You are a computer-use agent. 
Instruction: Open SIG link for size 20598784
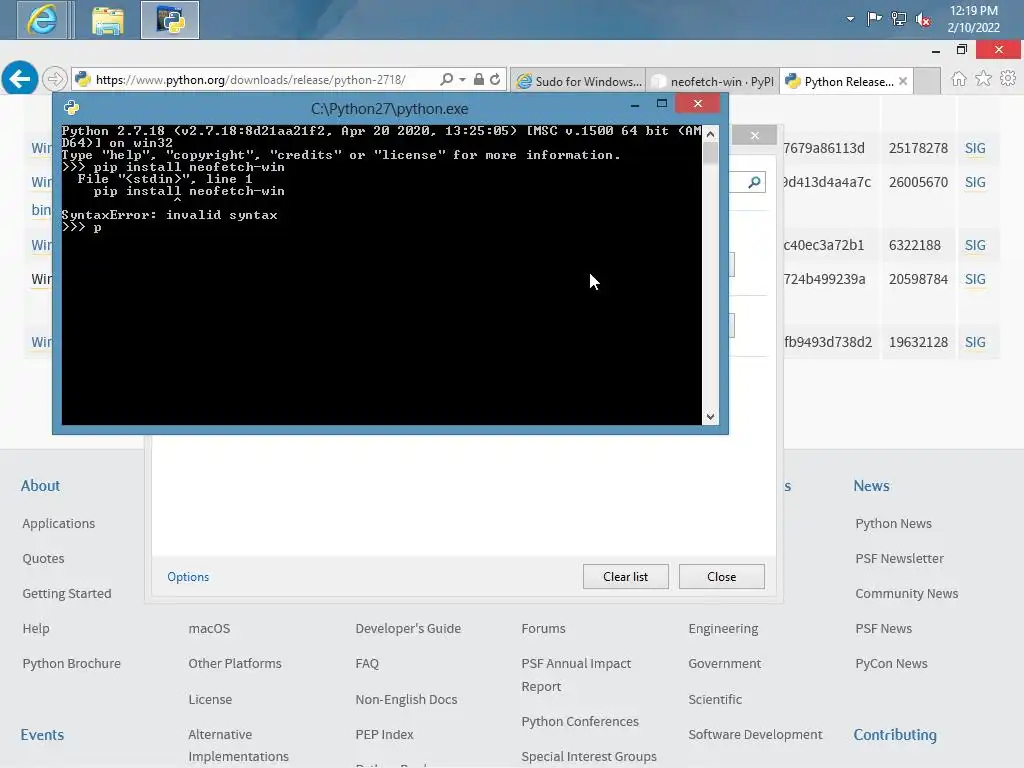tap(975, 280)
